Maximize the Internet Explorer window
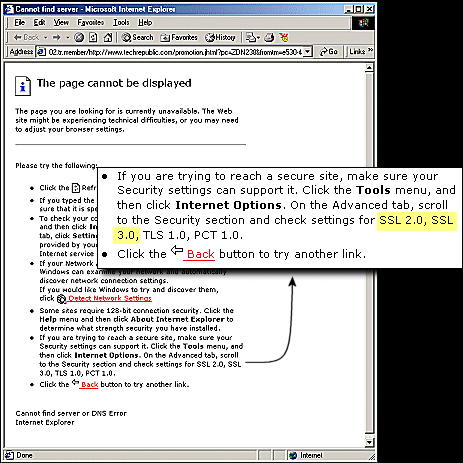The height and width of the screenshot is (463, 463). (359, 9)
